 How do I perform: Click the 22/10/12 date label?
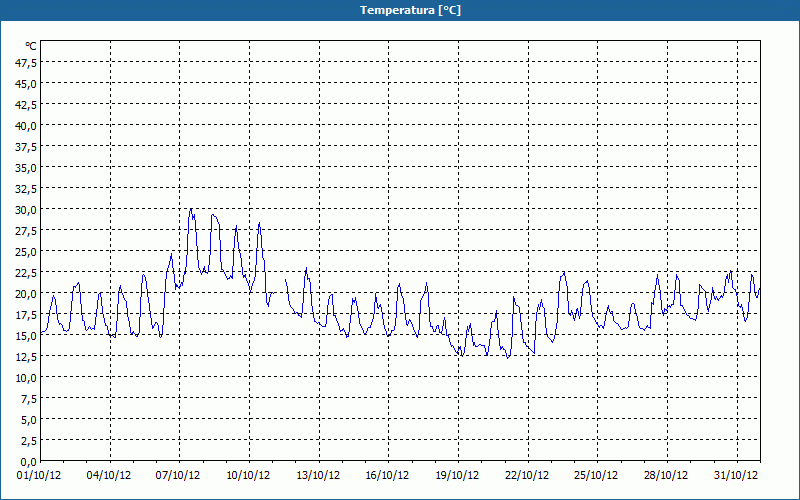(527, 476)
